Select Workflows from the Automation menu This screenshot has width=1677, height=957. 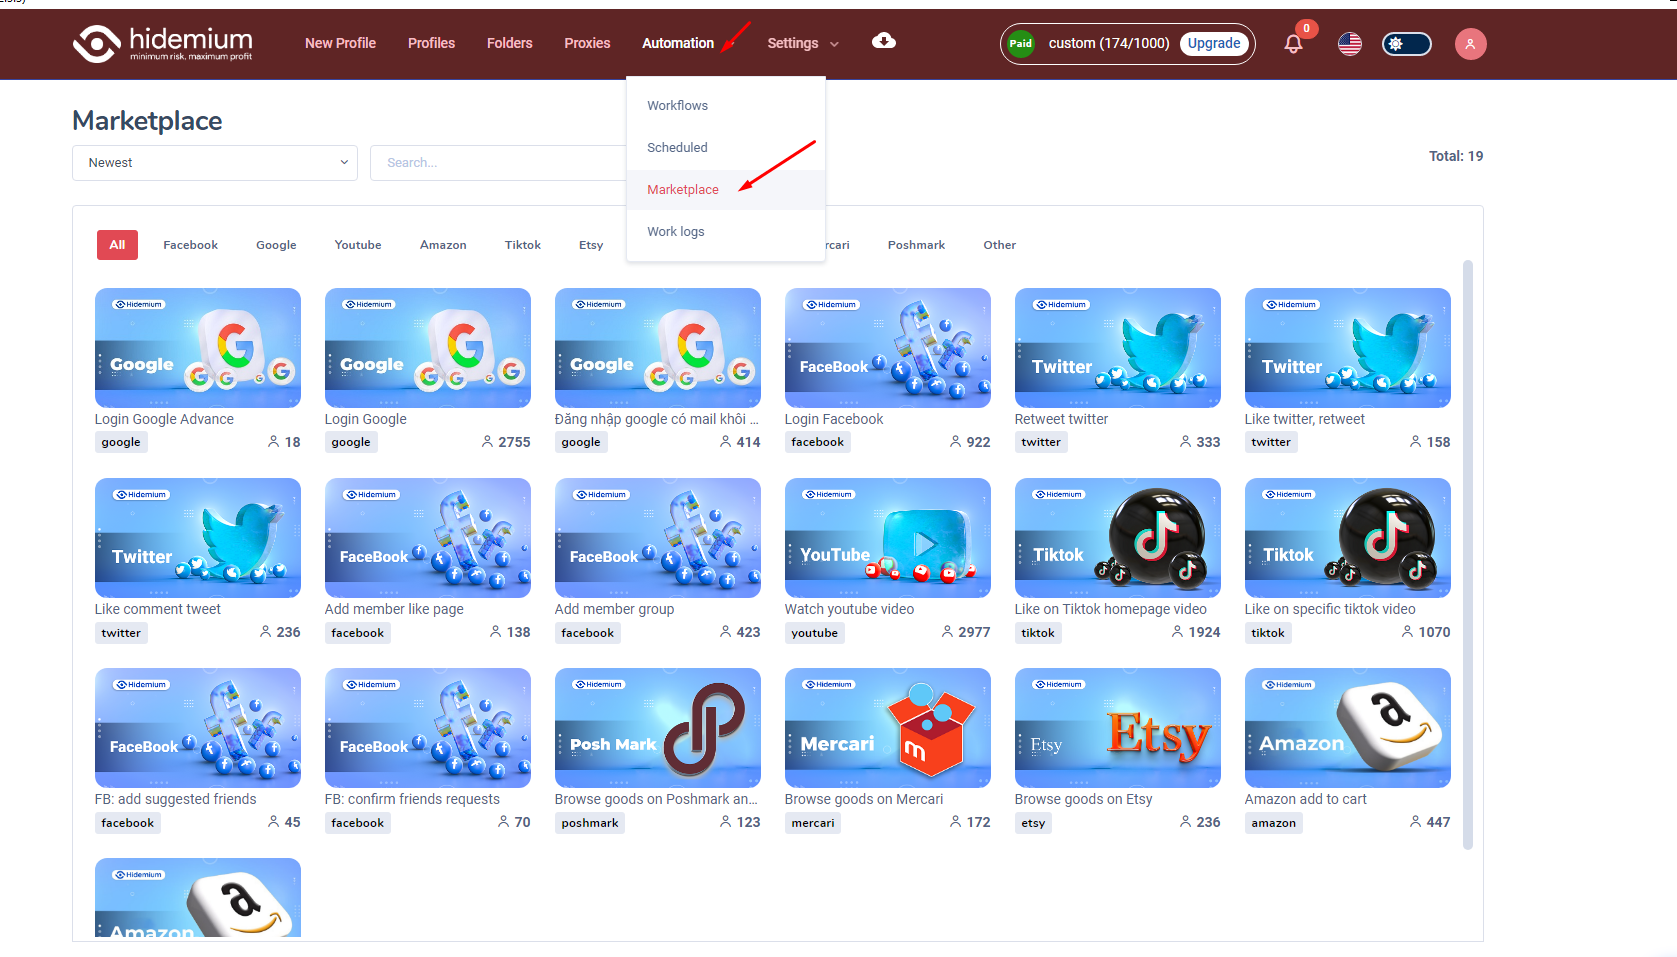click(x=677, y=106)
